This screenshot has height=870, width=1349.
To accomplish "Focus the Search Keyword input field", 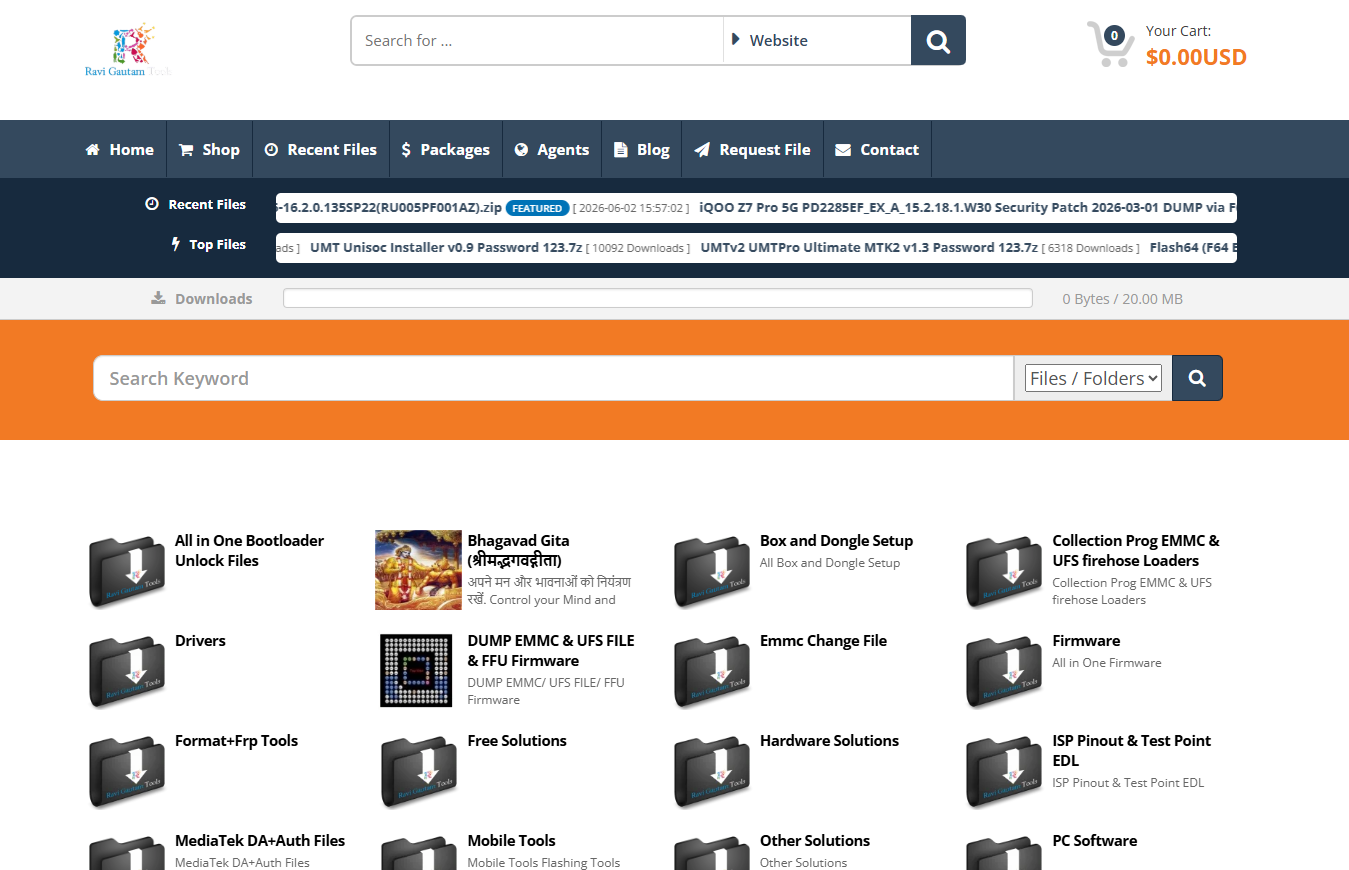I will coord(553,378).
